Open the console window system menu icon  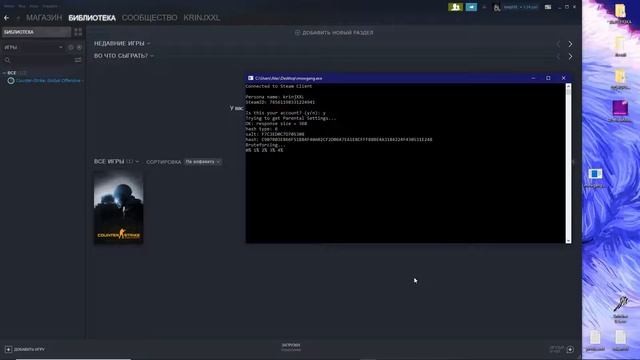coord(251,78)
